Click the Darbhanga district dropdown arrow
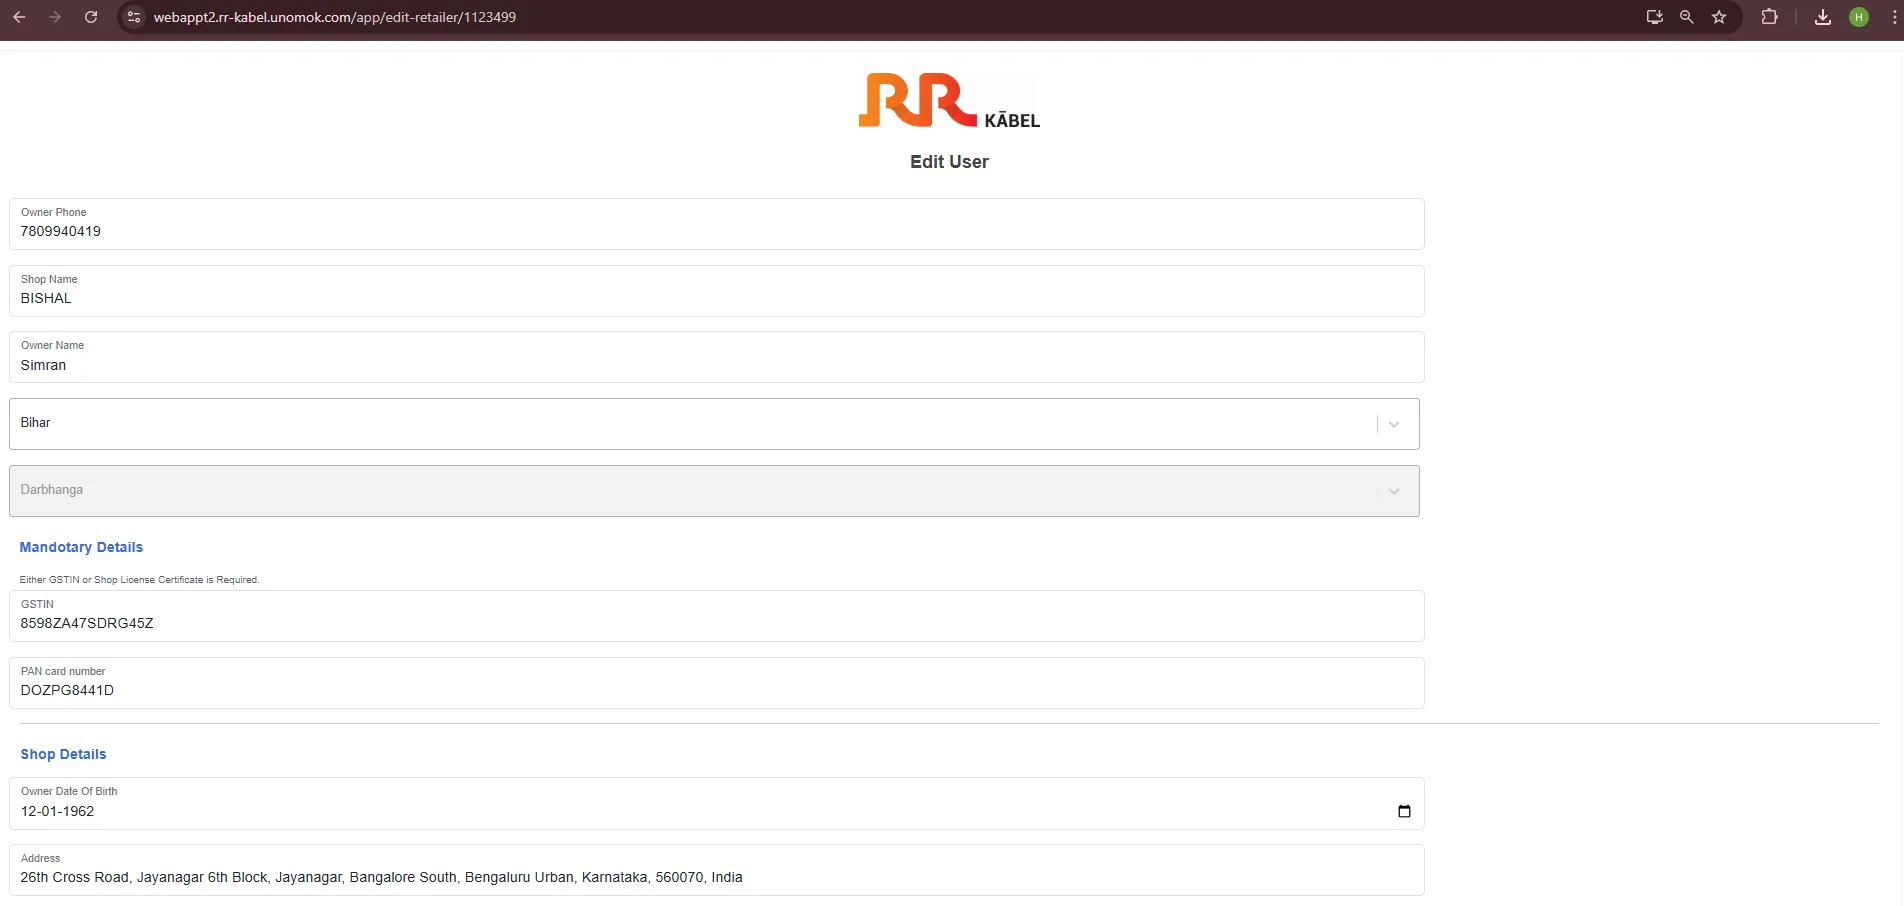1904x906 pixels. (1393, 491)
